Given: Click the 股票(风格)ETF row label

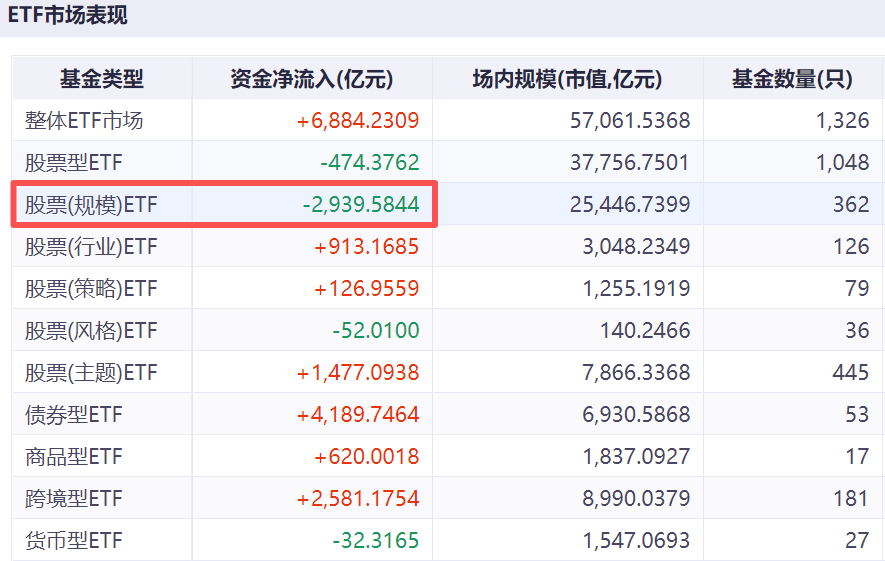Looking at the screenshot, I should [91, 331].
